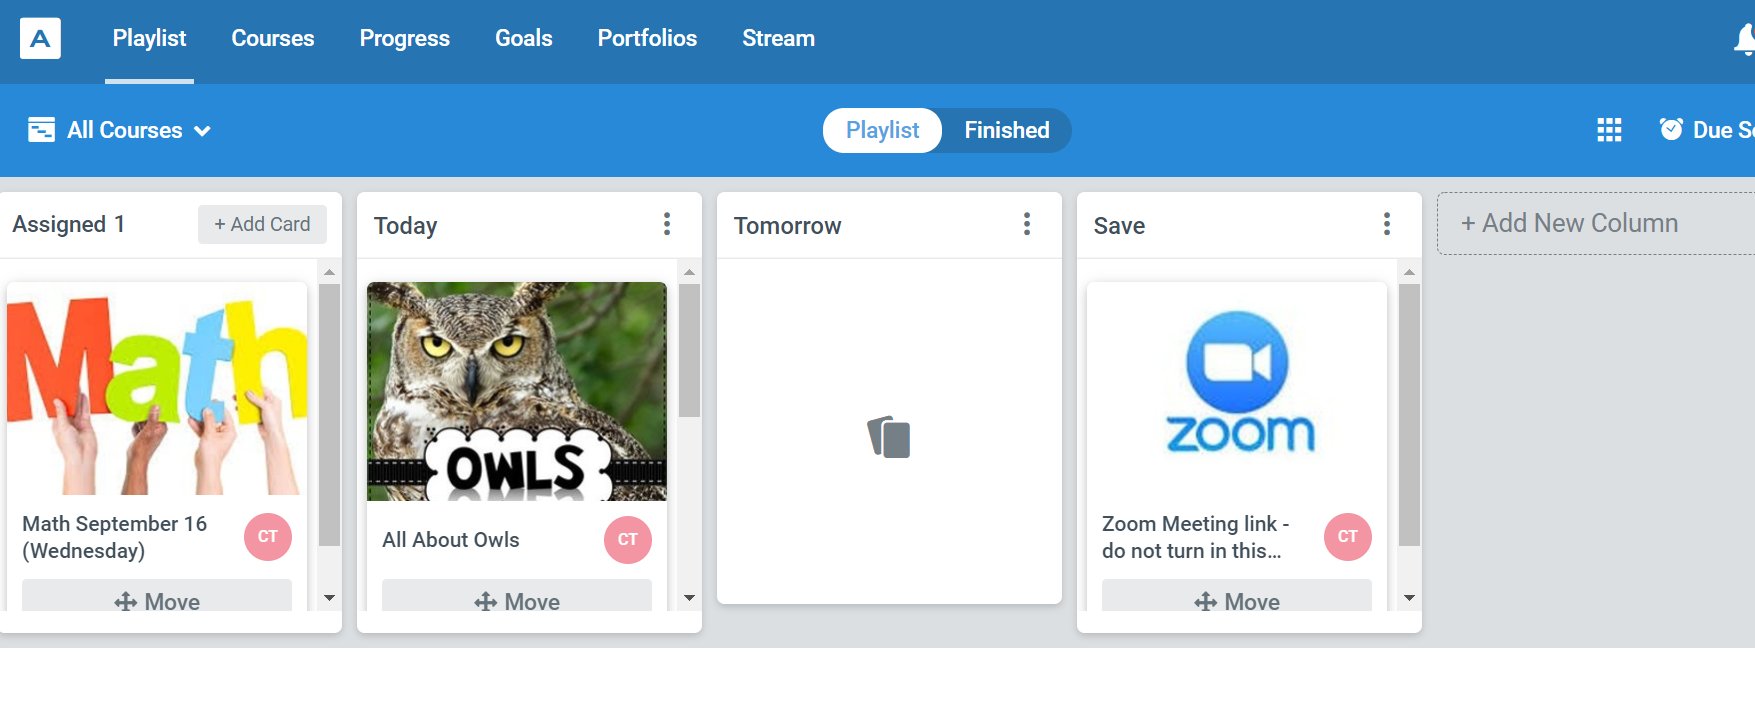
Task: Click the CT avatar on Math card
Action: pos(268,537)
